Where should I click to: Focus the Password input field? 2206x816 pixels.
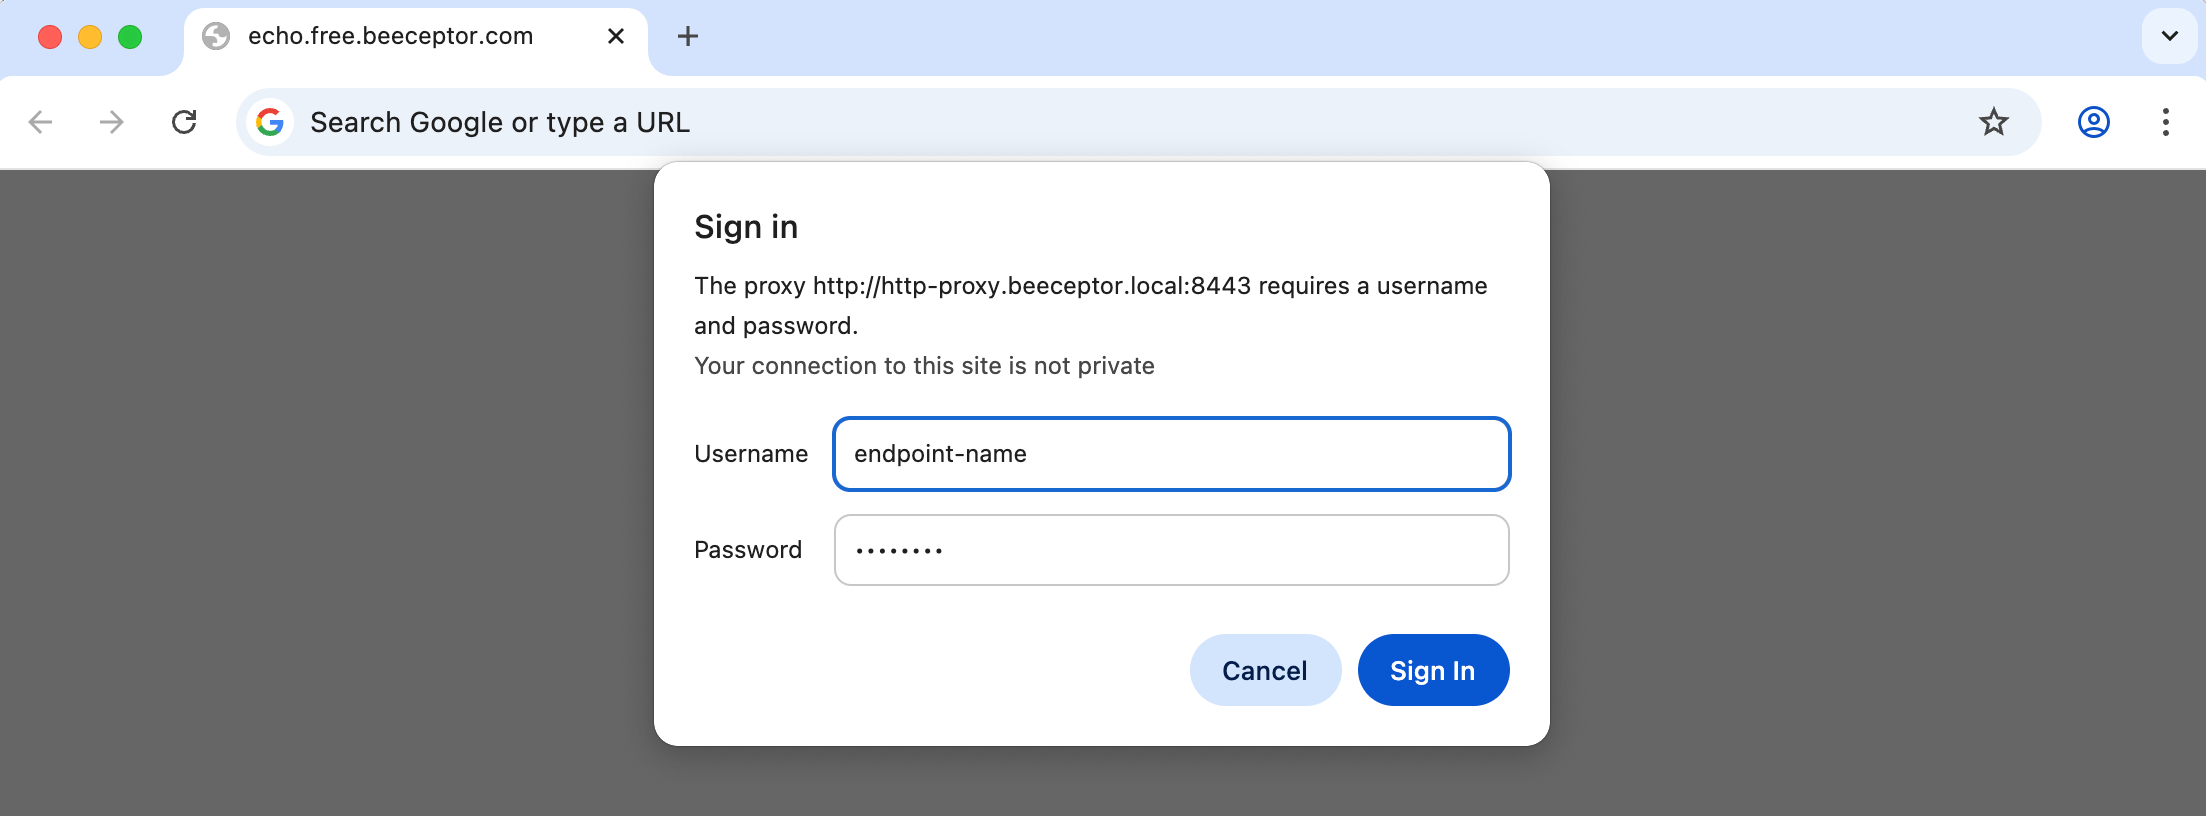(1170, 550)
